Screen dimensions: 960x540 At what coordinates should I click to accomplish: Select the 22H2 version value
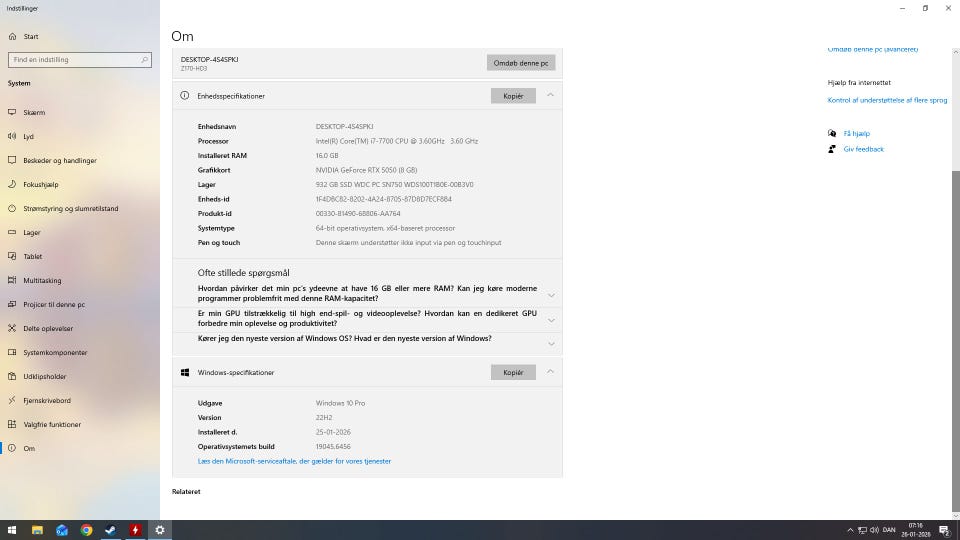[x=324, y=418]
